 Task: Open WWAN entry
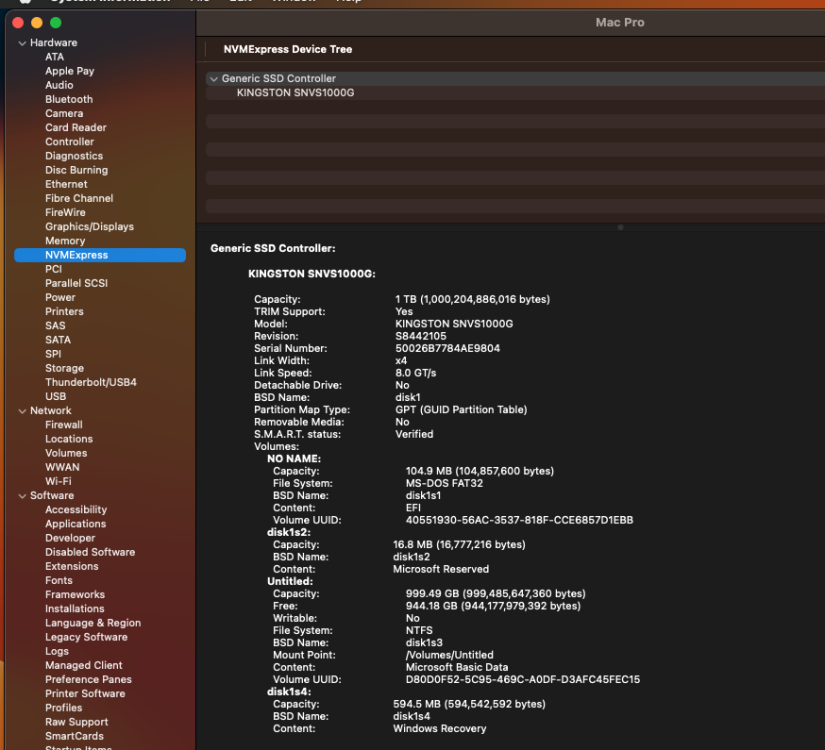coord(62,468)
